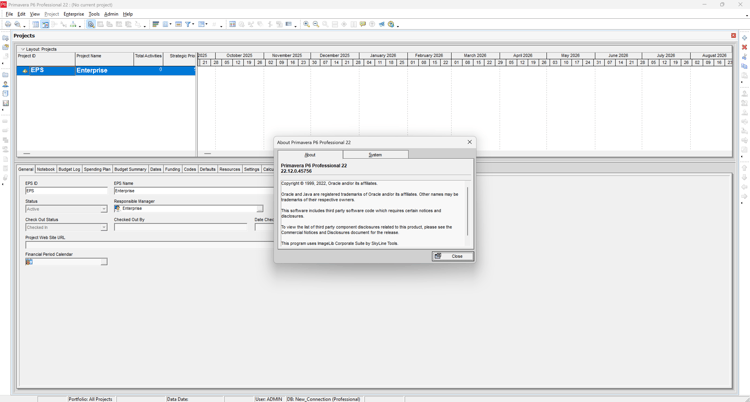Click the highlighted Gantt chart view icon
Screen dimensions: 750x402
[x=45, y=24]
